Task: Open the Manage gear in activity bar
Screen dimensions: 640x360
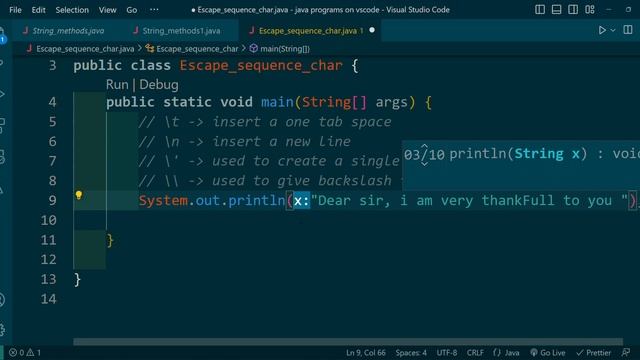Action: point(2,329)
